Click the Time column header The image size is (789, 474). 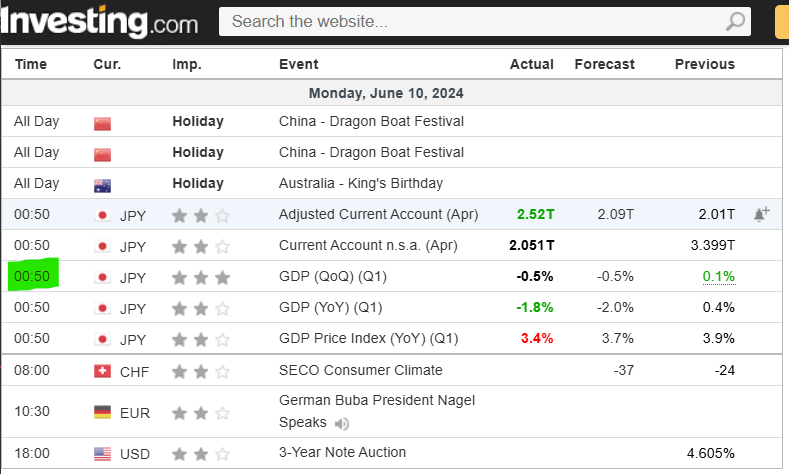click(x=31, y=64)
